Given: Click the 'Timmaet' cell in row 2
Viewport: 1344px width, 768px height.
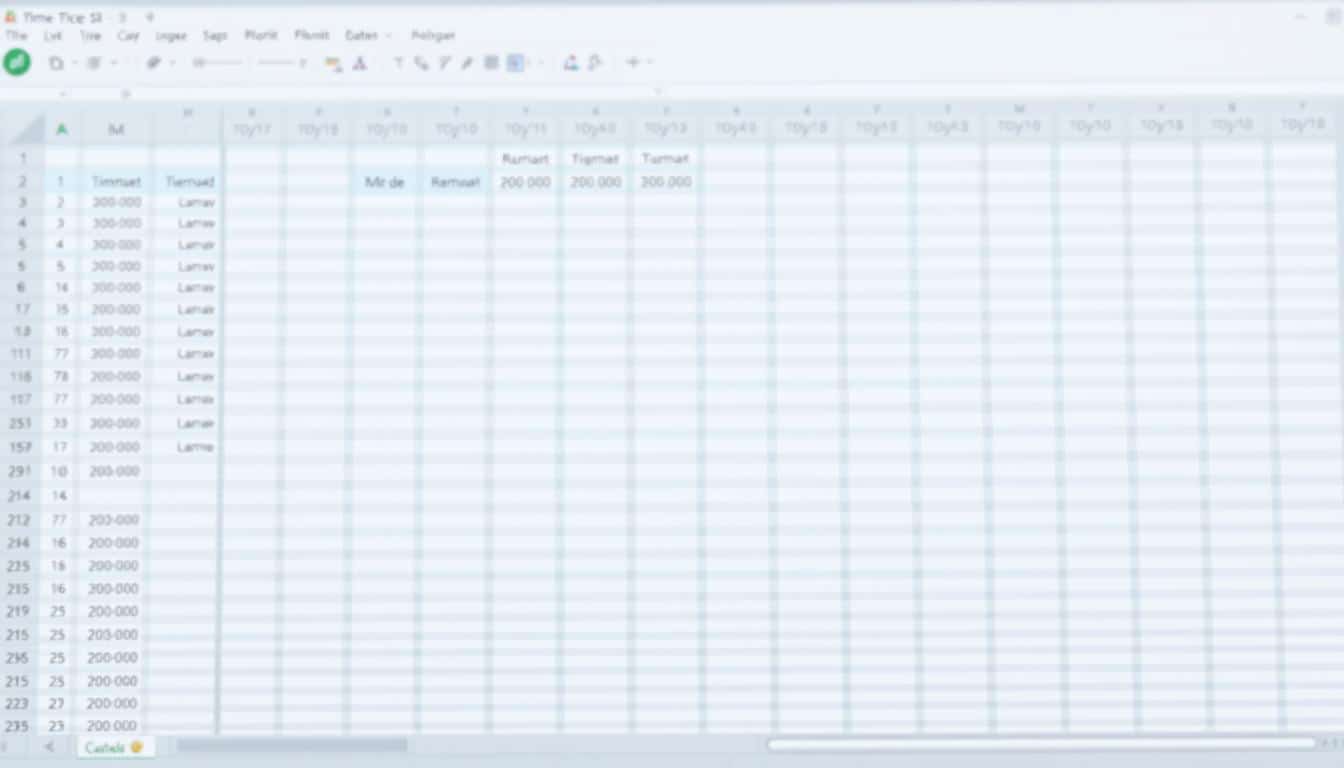Looking at the screenshot, I should click(116, 182).
